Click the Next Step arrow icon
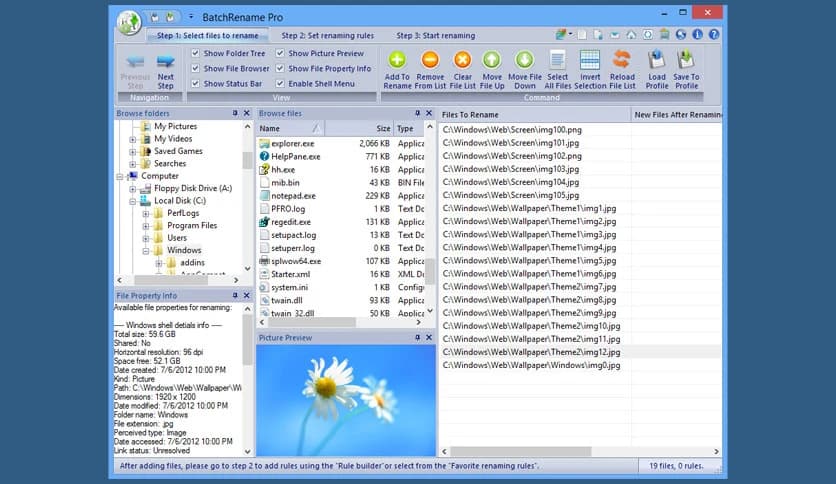836x484 pixels. point(166,61)
